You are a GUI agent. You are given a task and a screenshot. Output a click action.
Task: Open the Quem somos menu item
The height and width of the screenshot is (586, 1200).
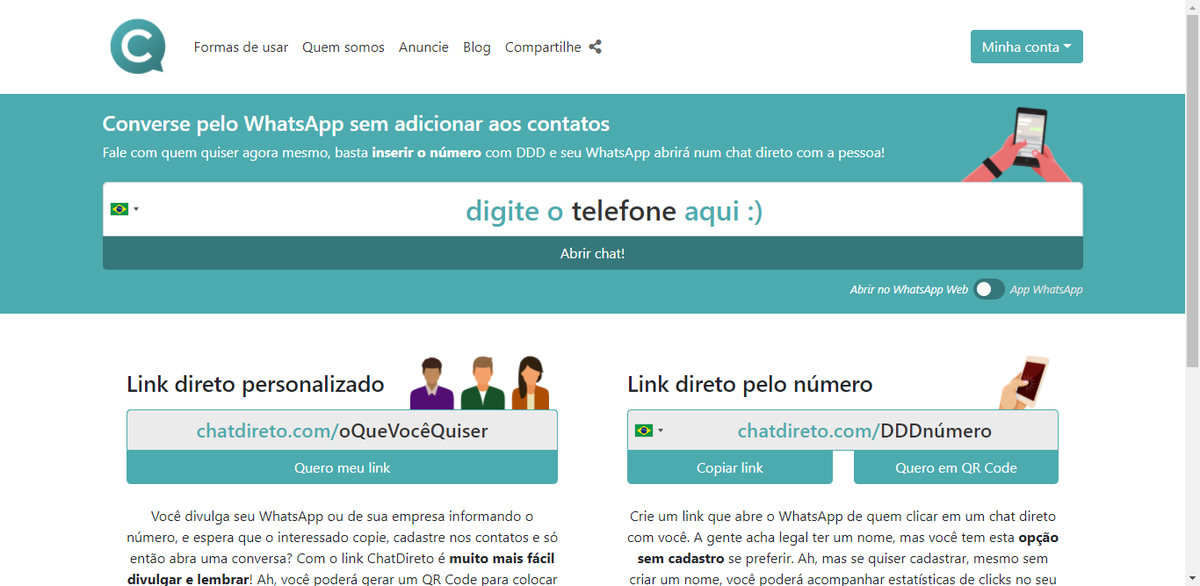[x=343, y=47]
